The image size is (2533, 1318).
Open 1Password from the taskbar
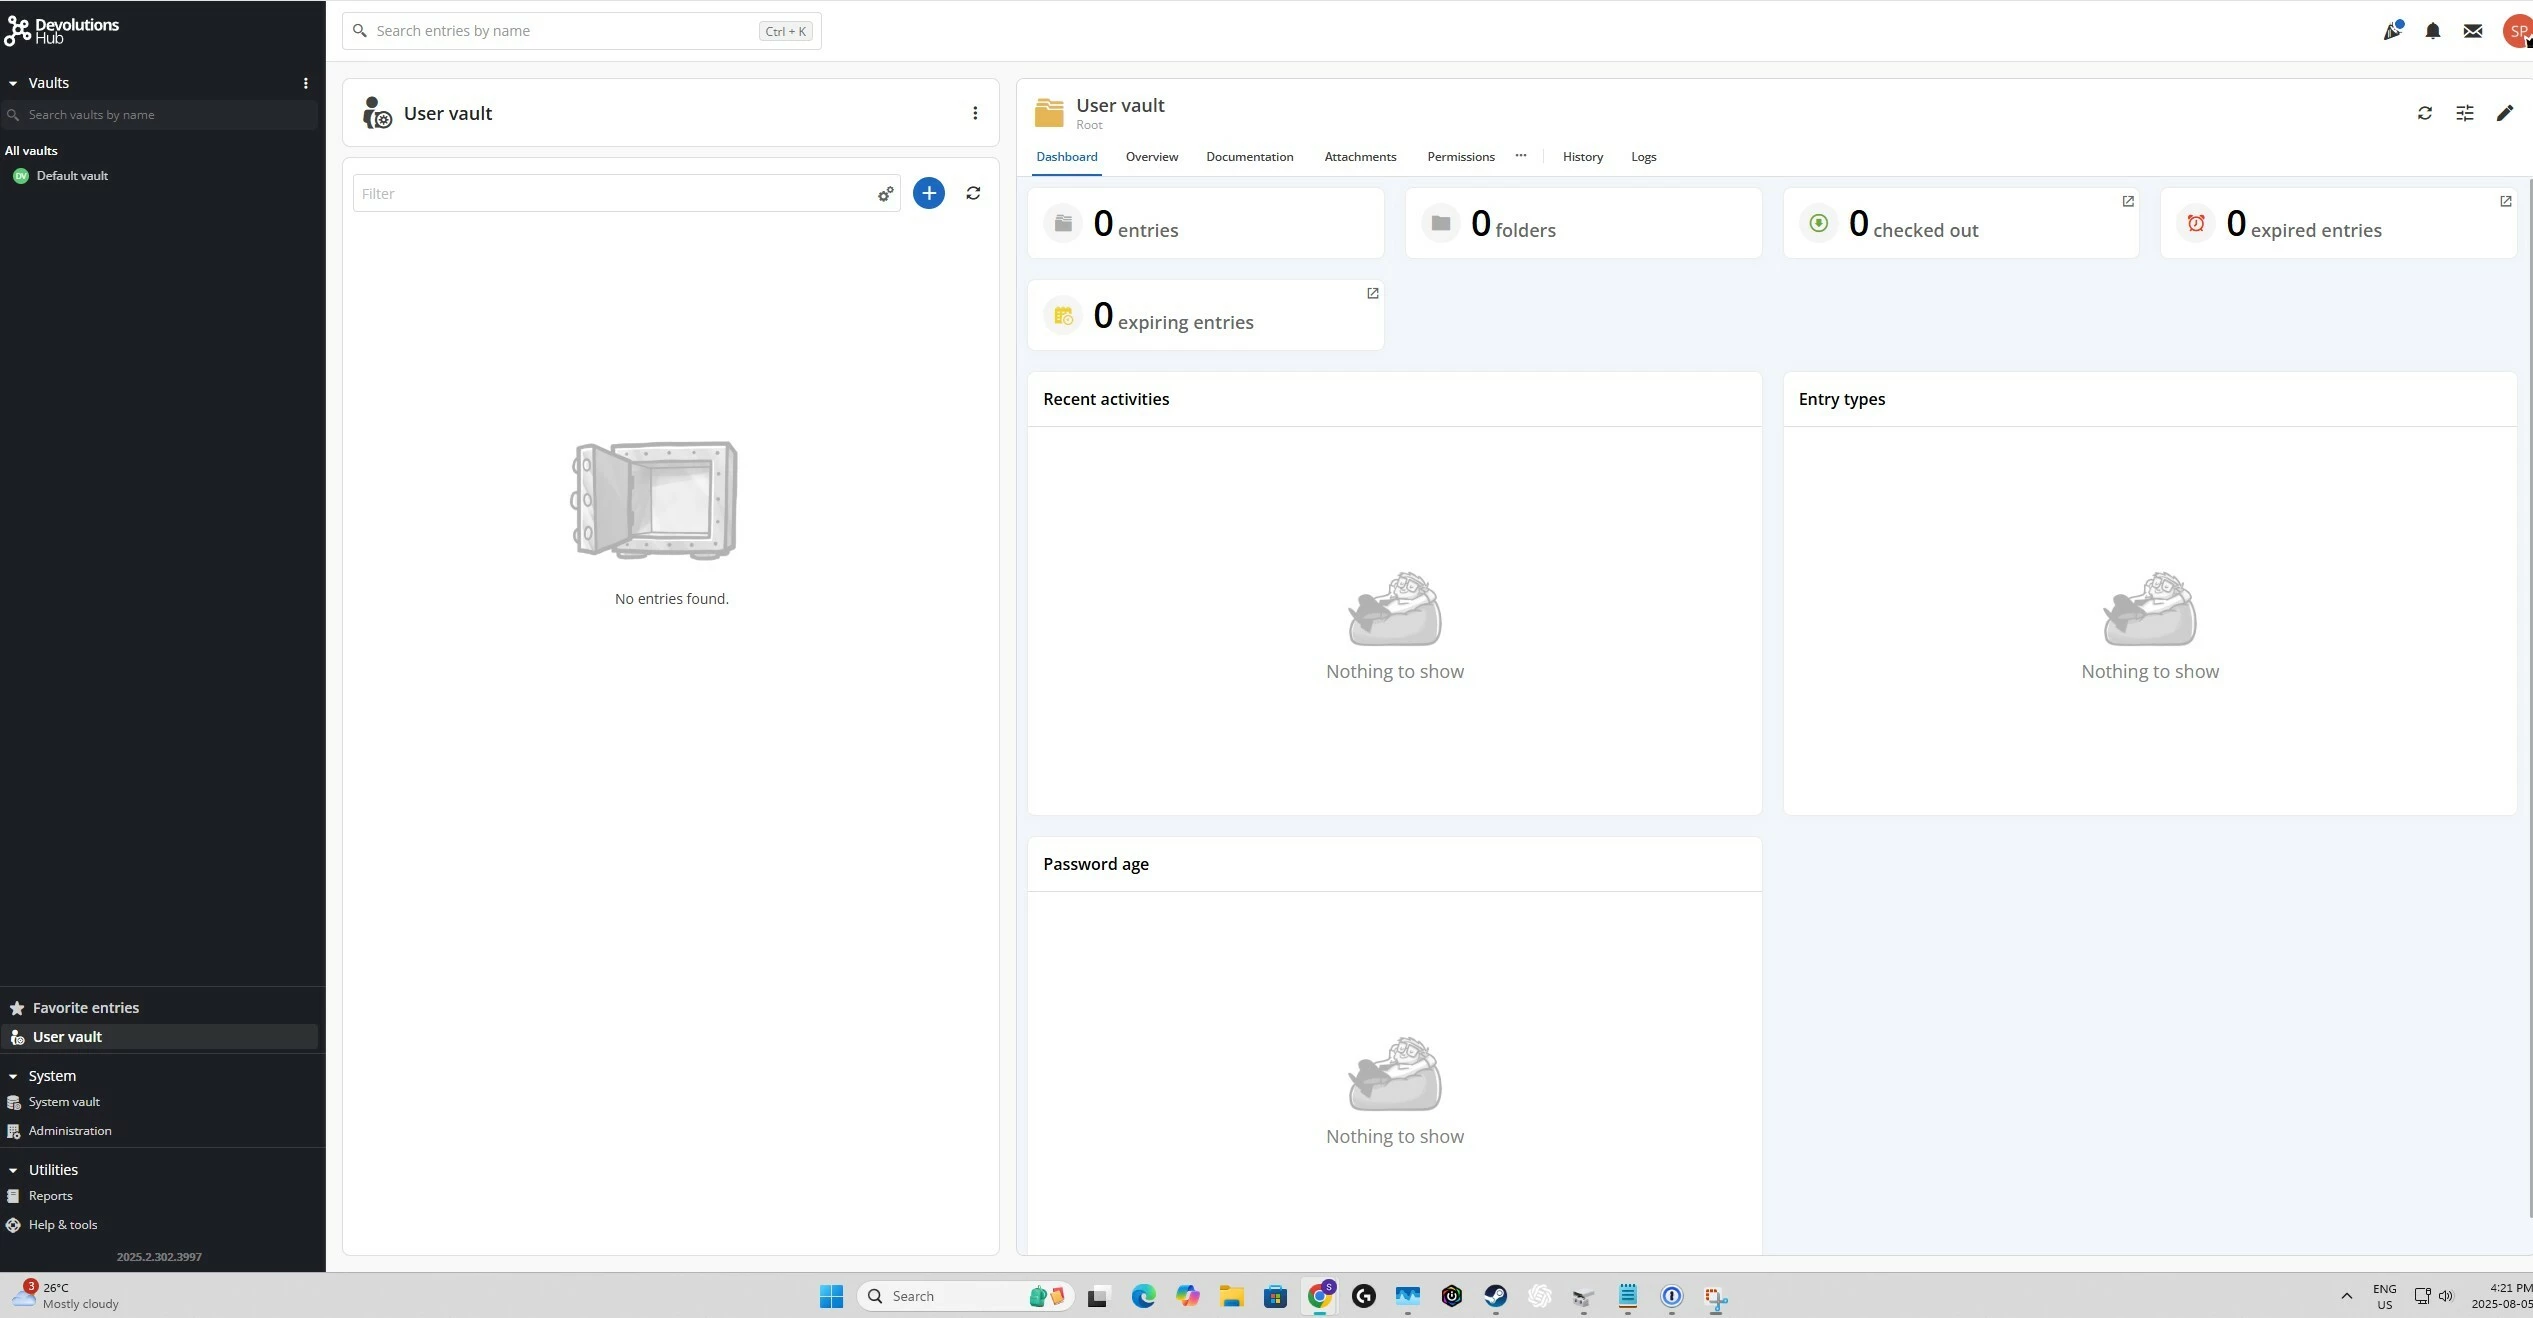pos(1672,1297)
